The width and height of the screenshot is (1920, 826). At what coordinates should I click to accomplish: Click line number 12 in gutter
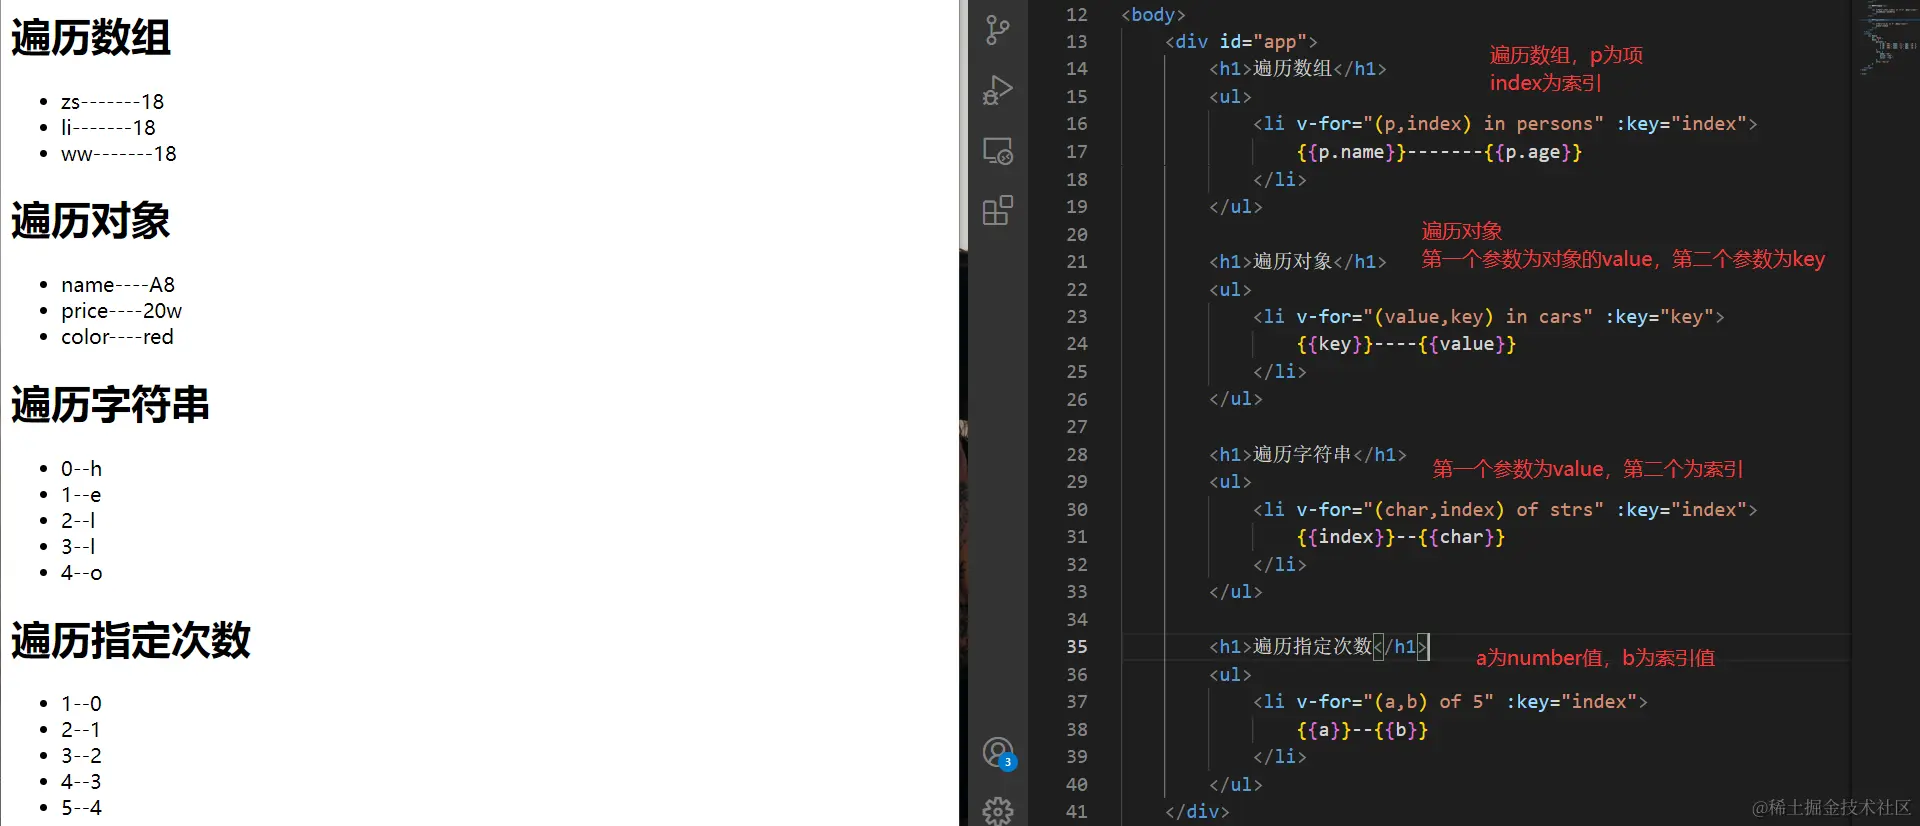tap(1076, 15)
